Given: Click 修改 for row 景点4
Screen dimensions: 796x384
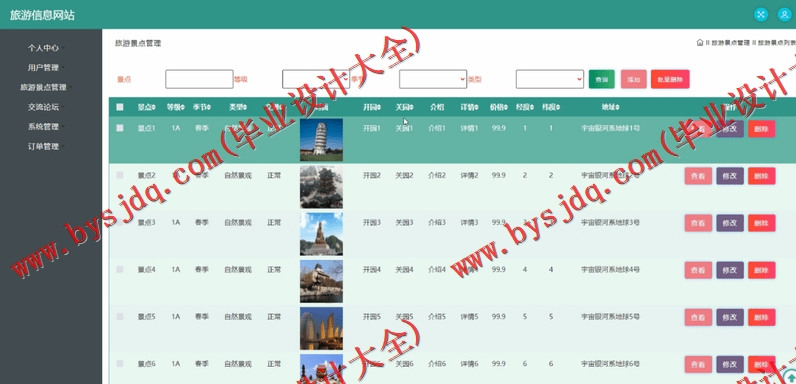Looking at the screenshot, I should (730, 270).
